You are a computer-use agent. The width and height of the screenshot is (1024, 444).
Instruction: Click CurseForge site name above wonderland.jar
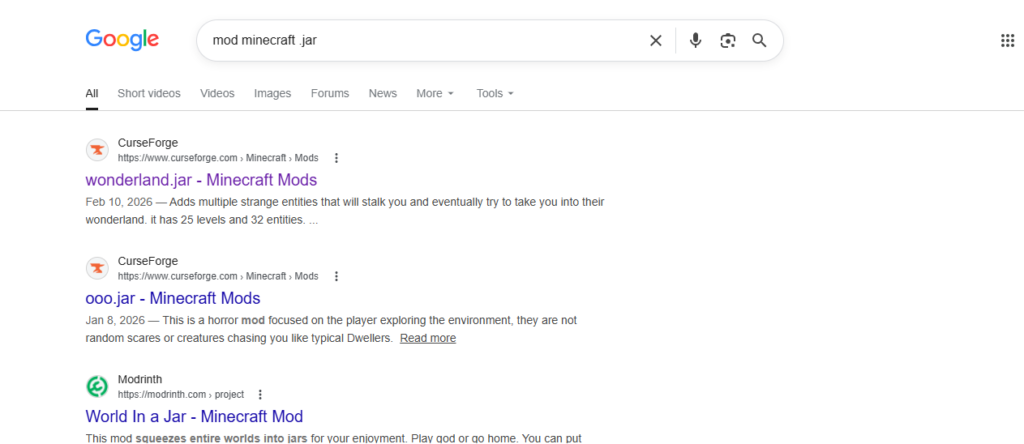(148, 142)
